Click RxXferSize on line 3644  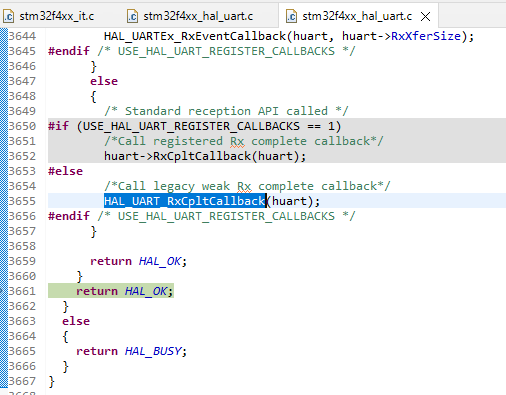[x=426, y=36]
